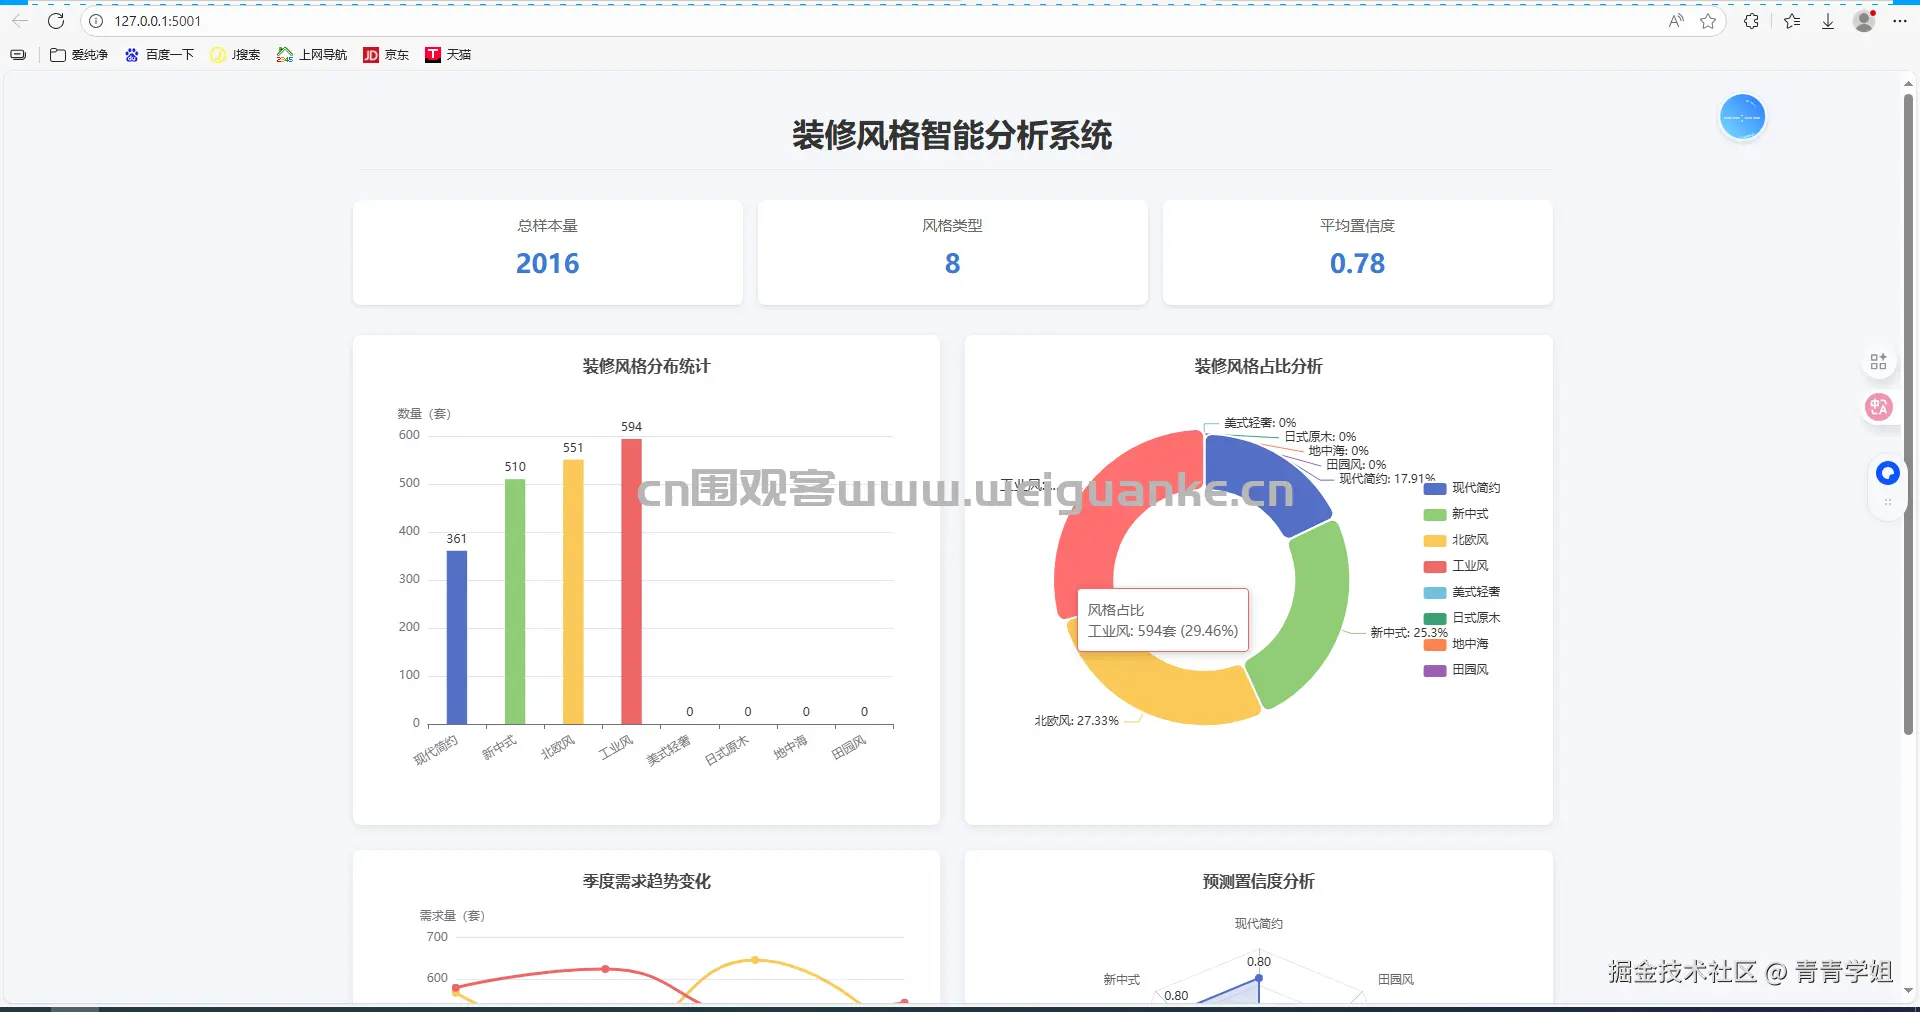
Task: Click the blue chat bubble sidebar icon
Action: tap(1887, 473)
